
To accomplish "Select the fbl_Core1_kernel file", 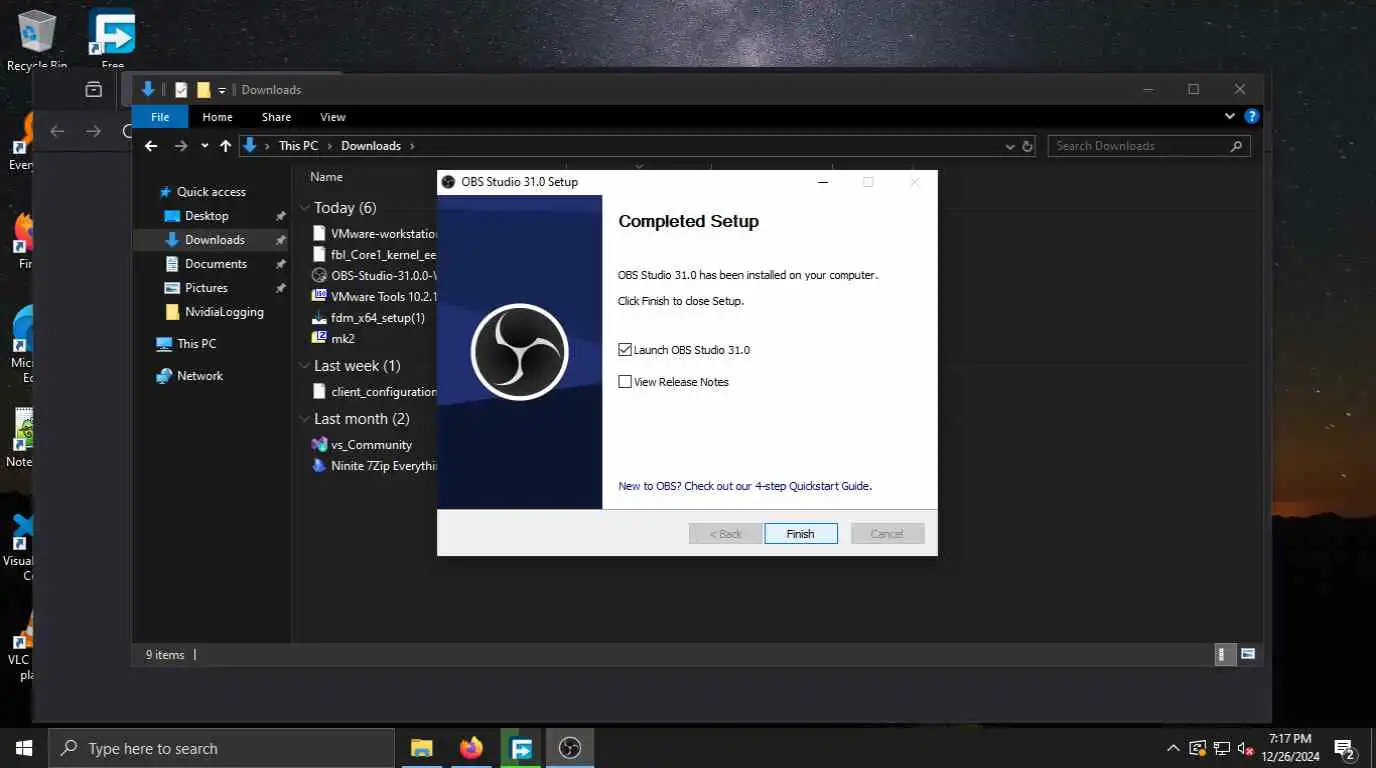I will pyautogui.click(x=374, y=255).
